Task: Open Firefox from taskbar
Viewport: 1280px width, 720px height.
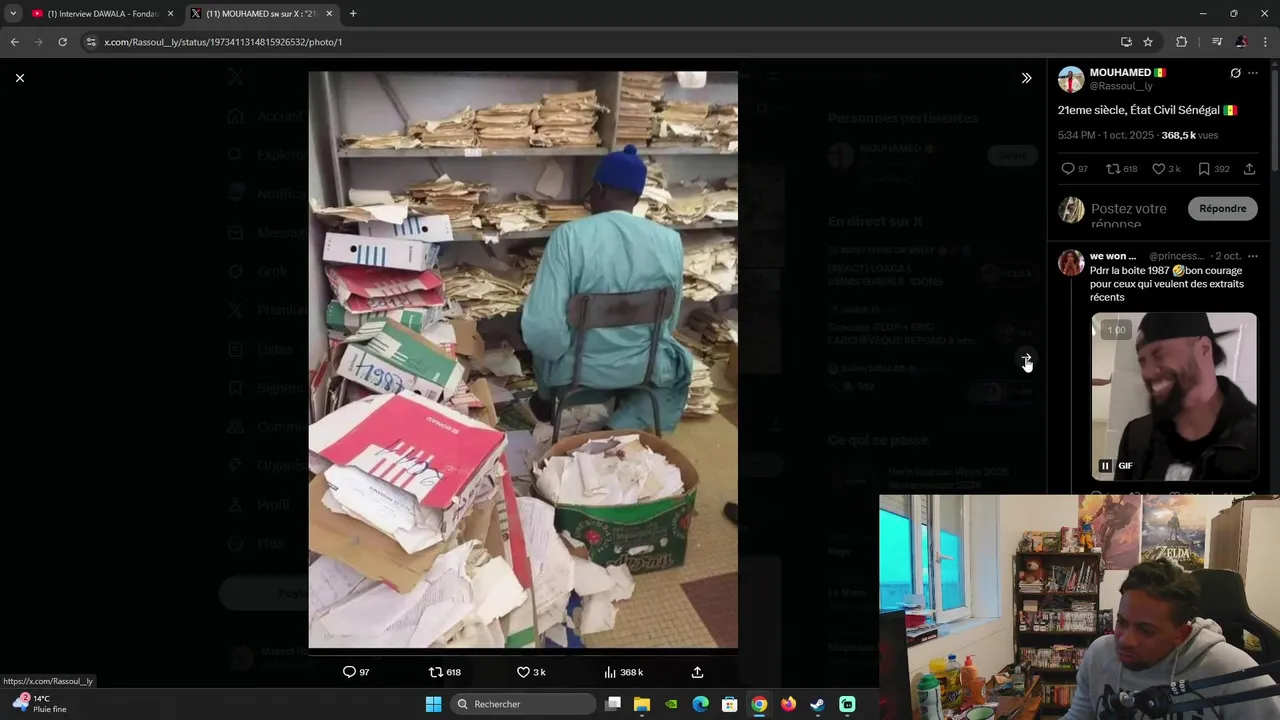Action: click(x=788, y=704)
